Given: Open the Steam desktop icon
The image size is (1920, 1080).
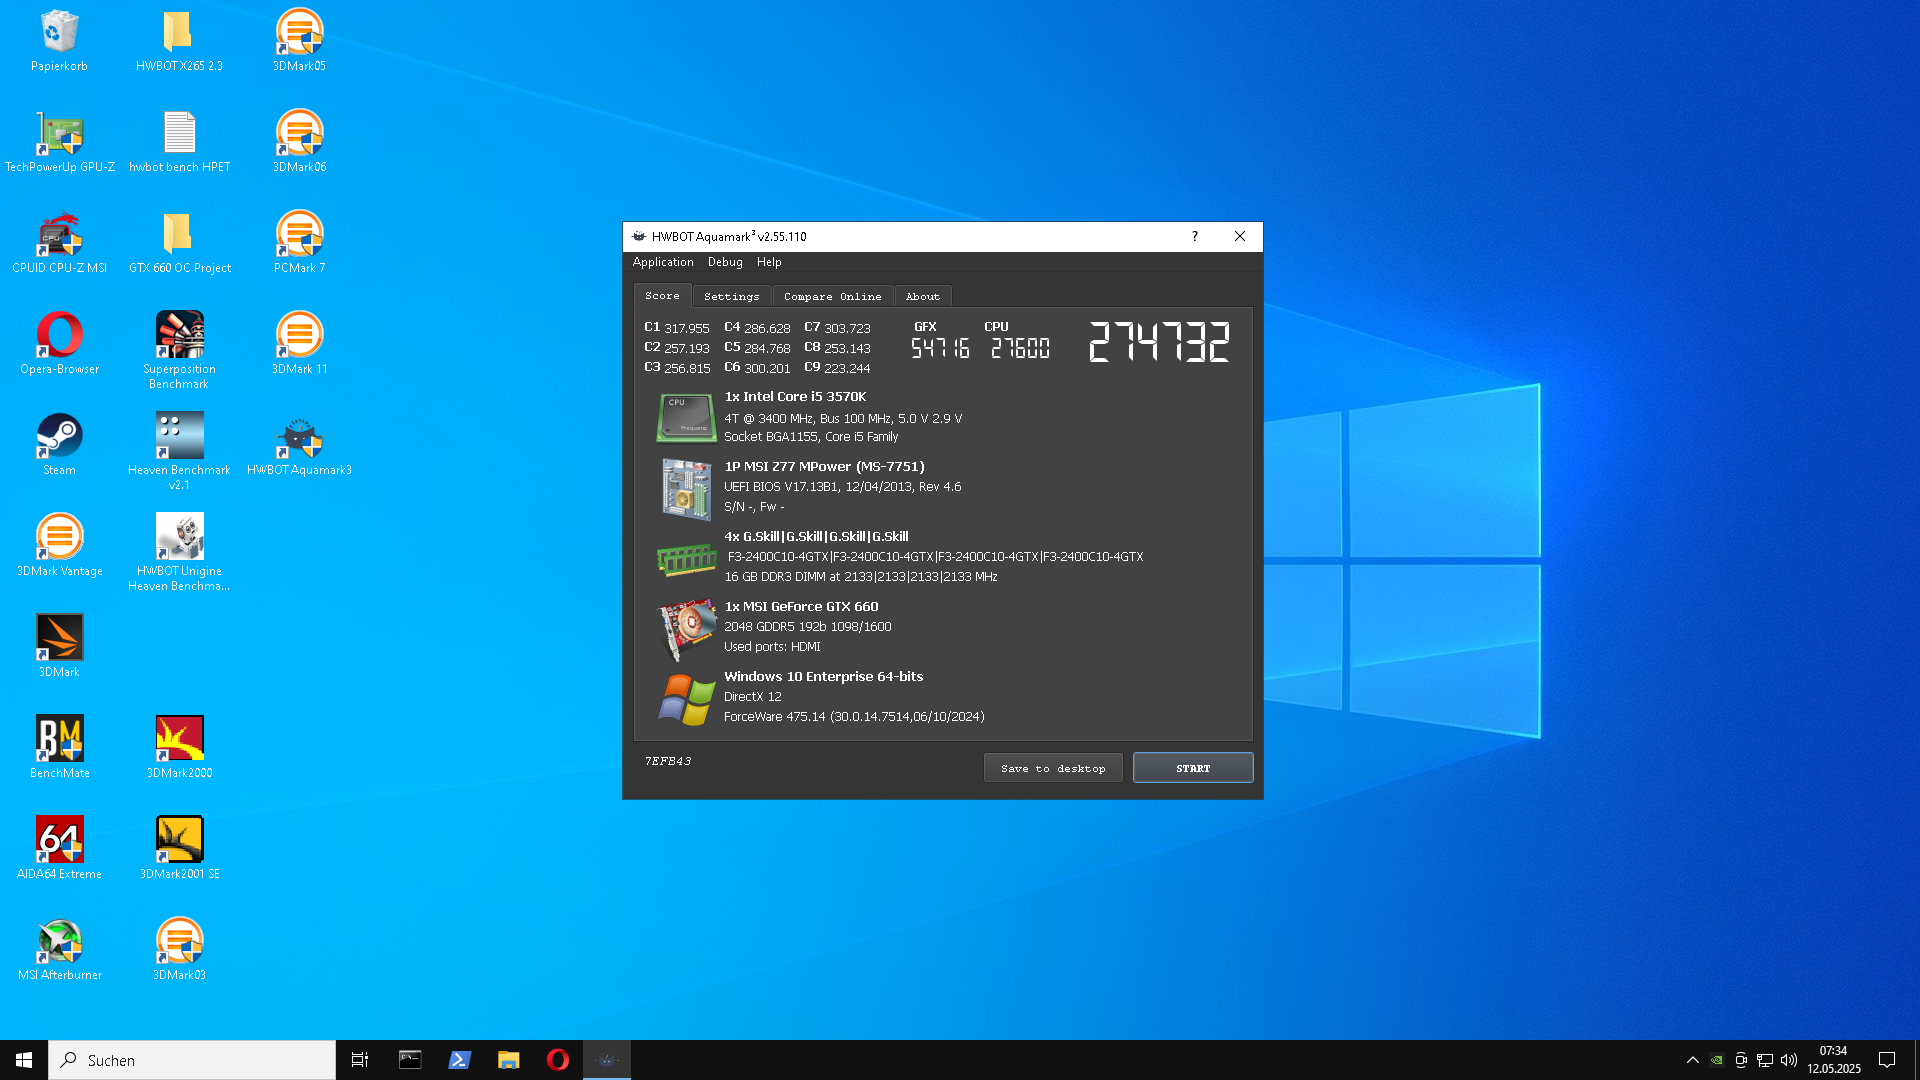Looking at the screenshot, I should [59, 444].
